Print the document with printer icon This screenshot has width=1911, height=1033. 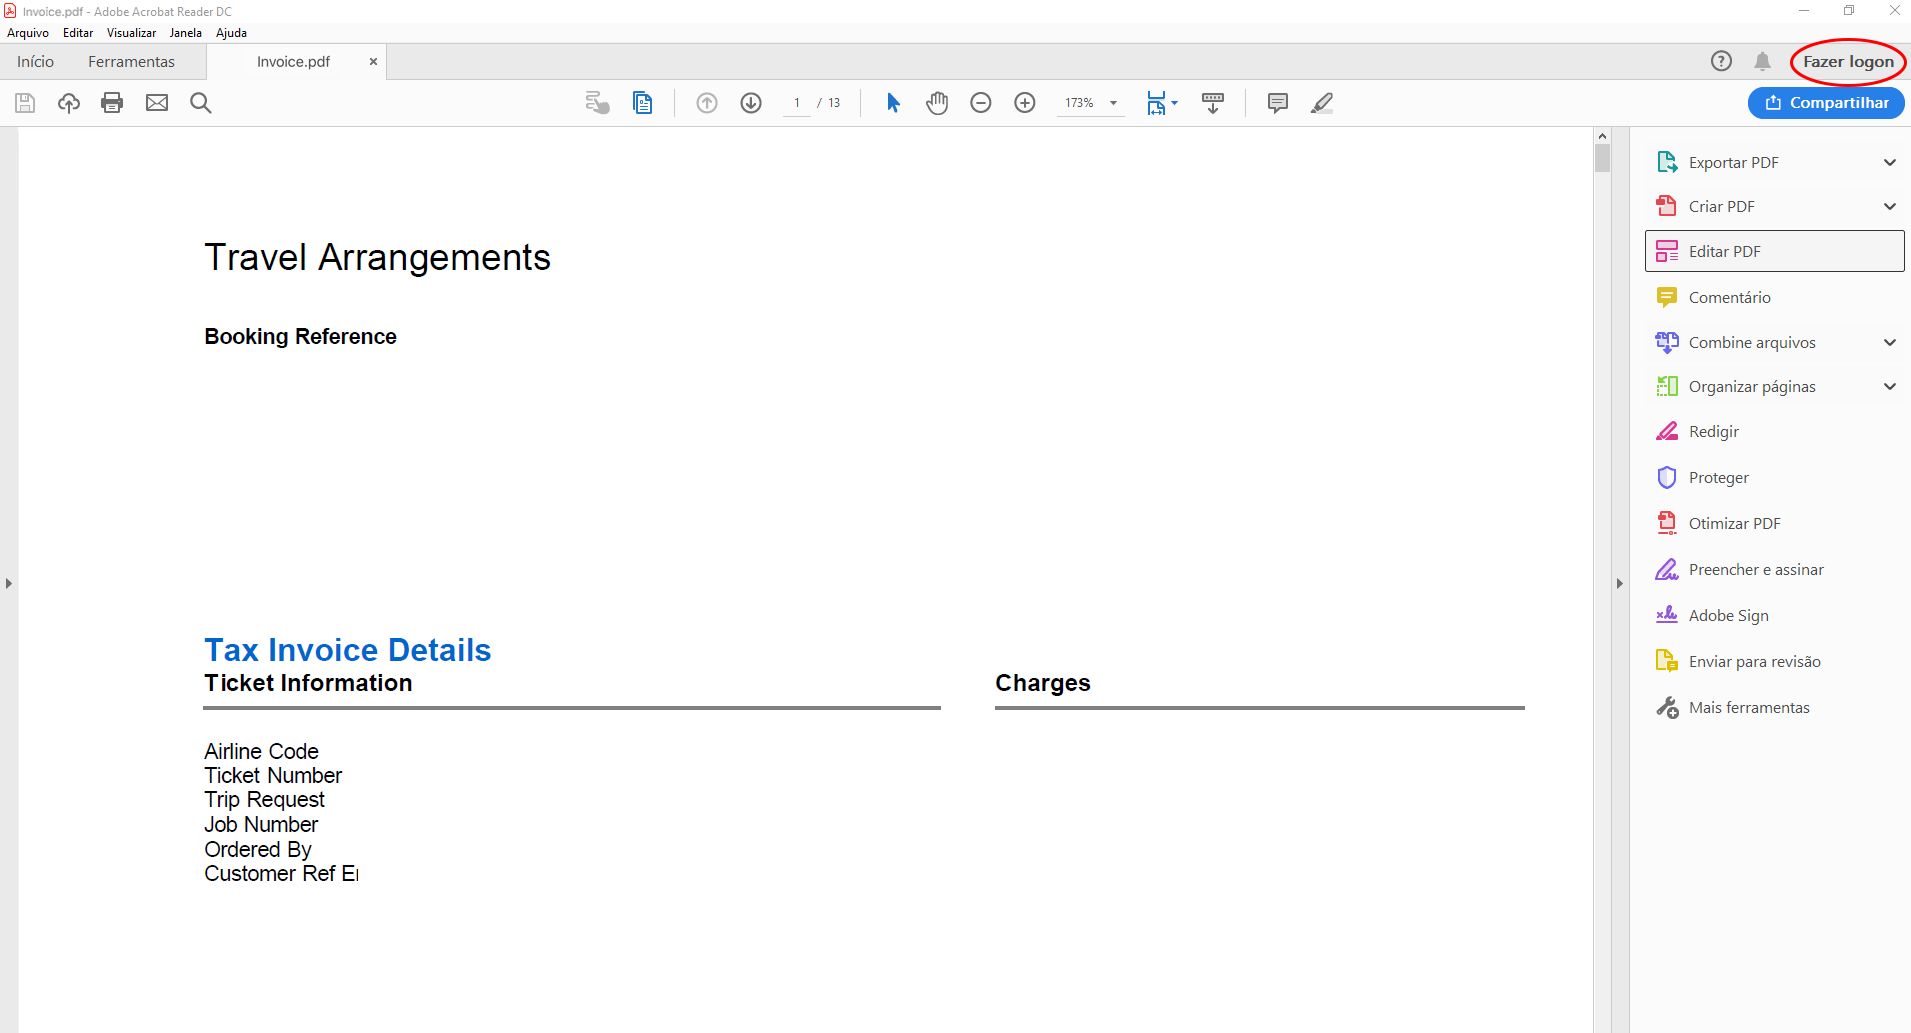coord(112,103)
